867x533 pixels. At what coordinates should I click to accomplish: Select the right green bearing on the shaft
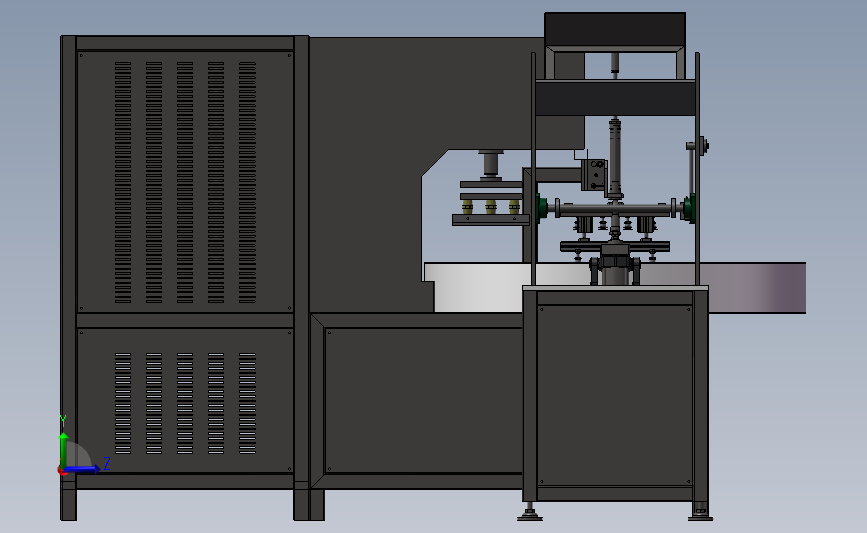[x=689, y=208]
